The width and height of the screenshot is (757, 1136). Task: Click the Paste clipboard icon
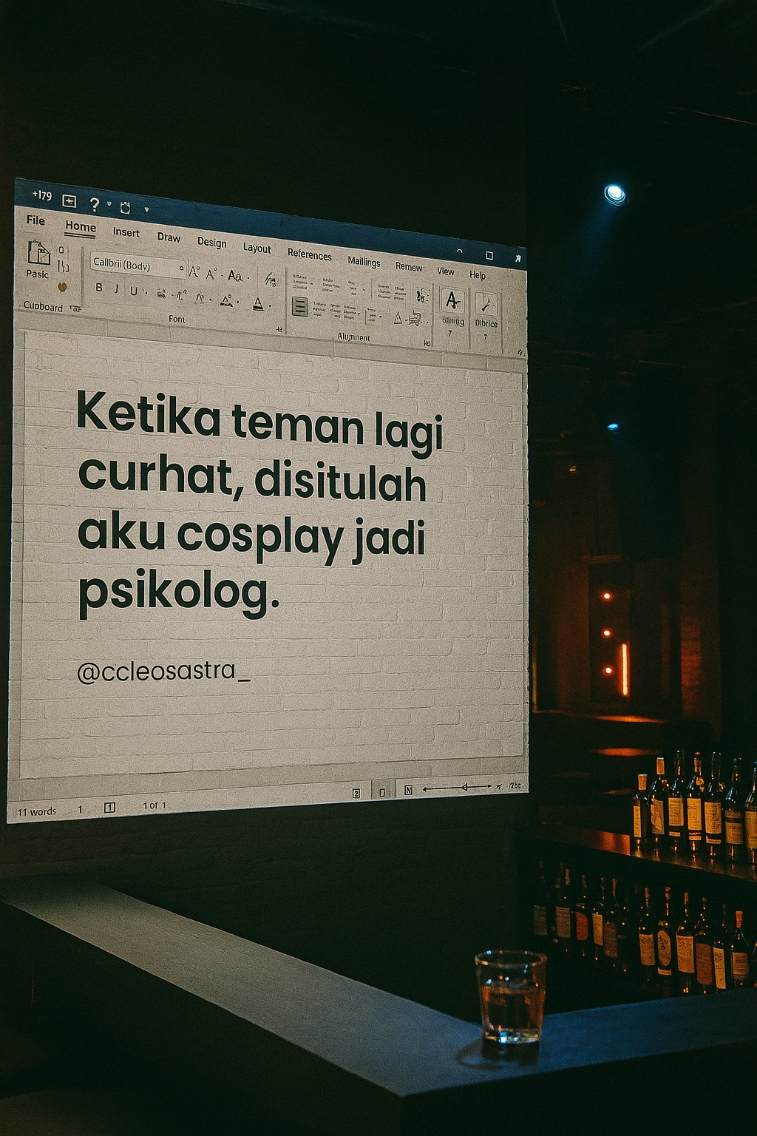38,254
